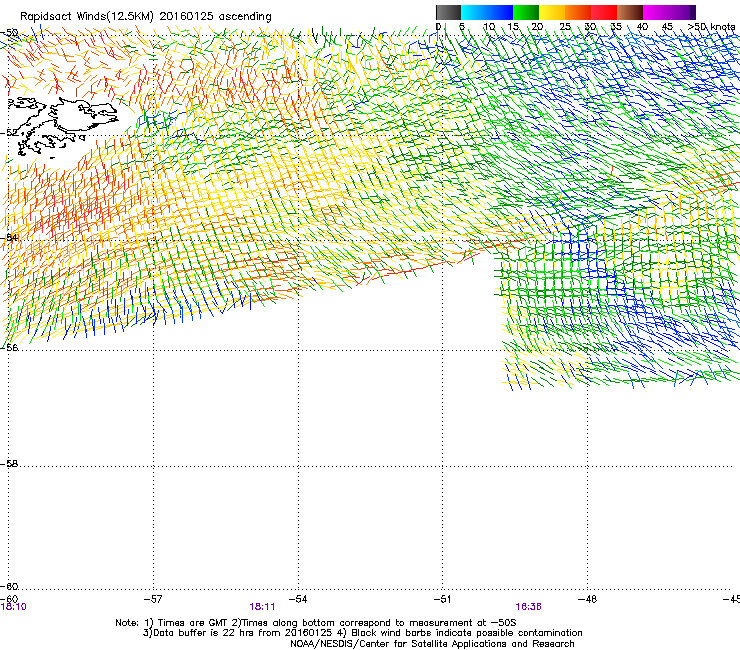740x650 pixels.
Task: Click the '10' label under the color bar
Action: [x=489, y=26]
